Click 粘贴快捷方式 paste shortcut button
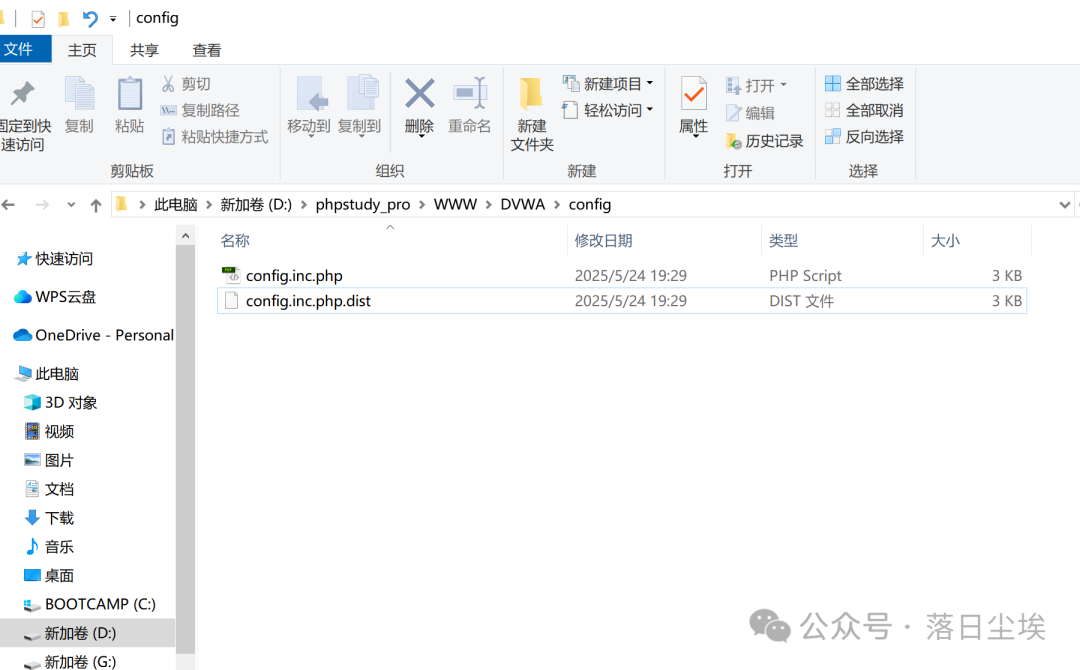 pos(214,136)
